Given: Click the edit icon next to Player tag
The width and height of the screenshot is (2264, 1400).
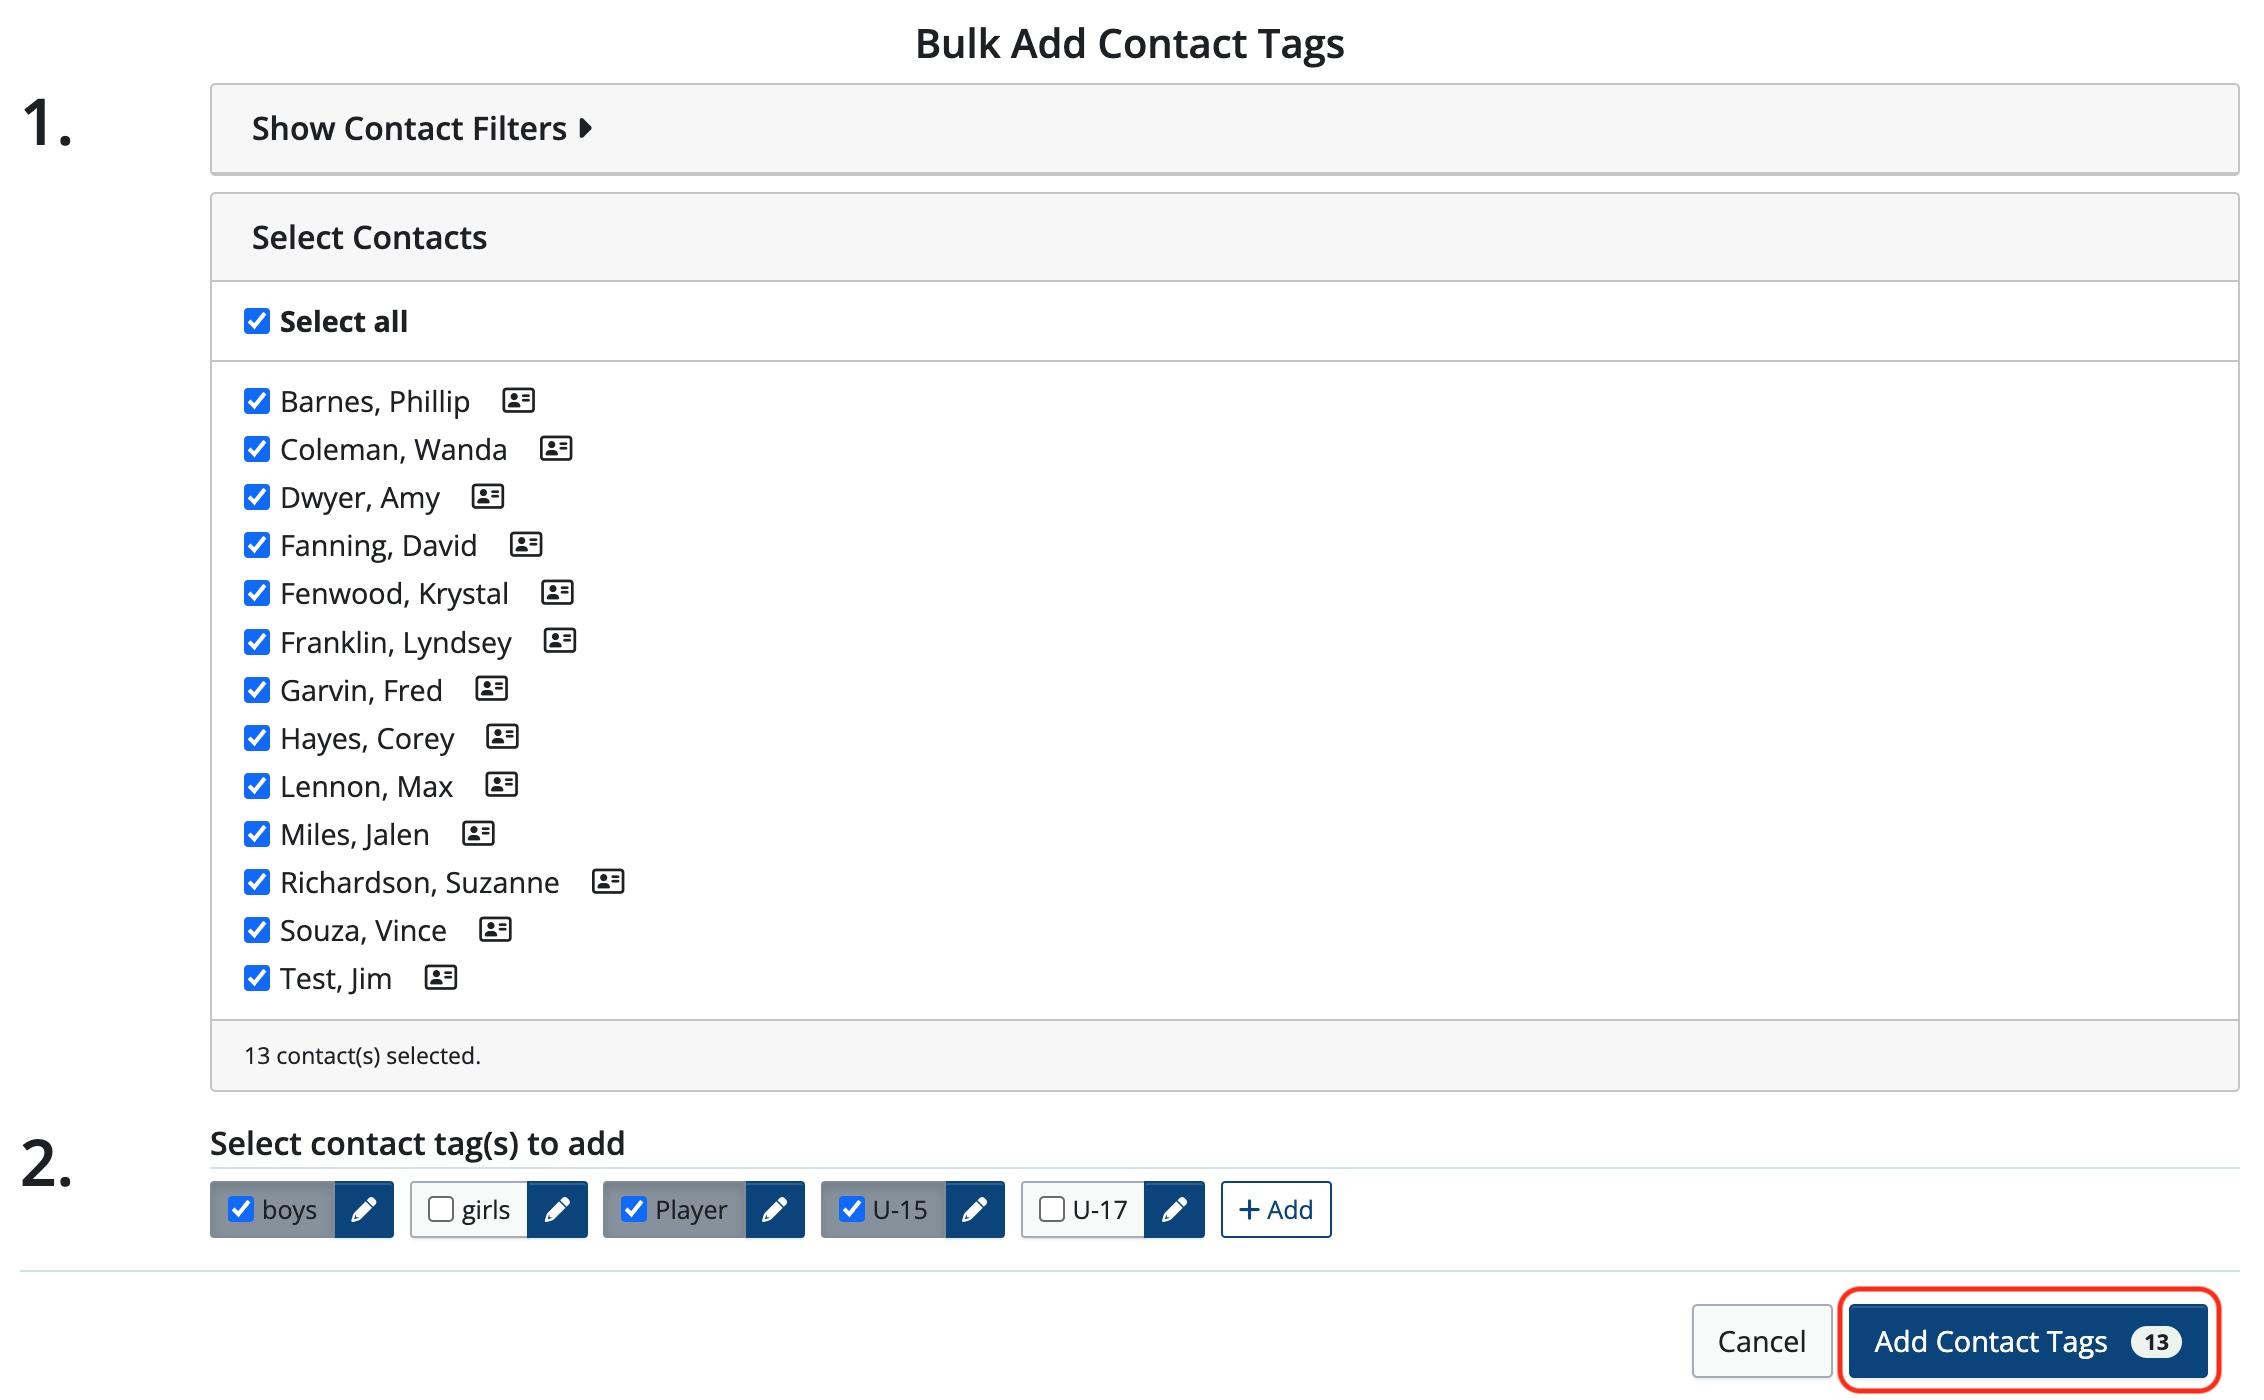Looking at the screenshot, I should pyautogui.click(x=773, y=1208).
